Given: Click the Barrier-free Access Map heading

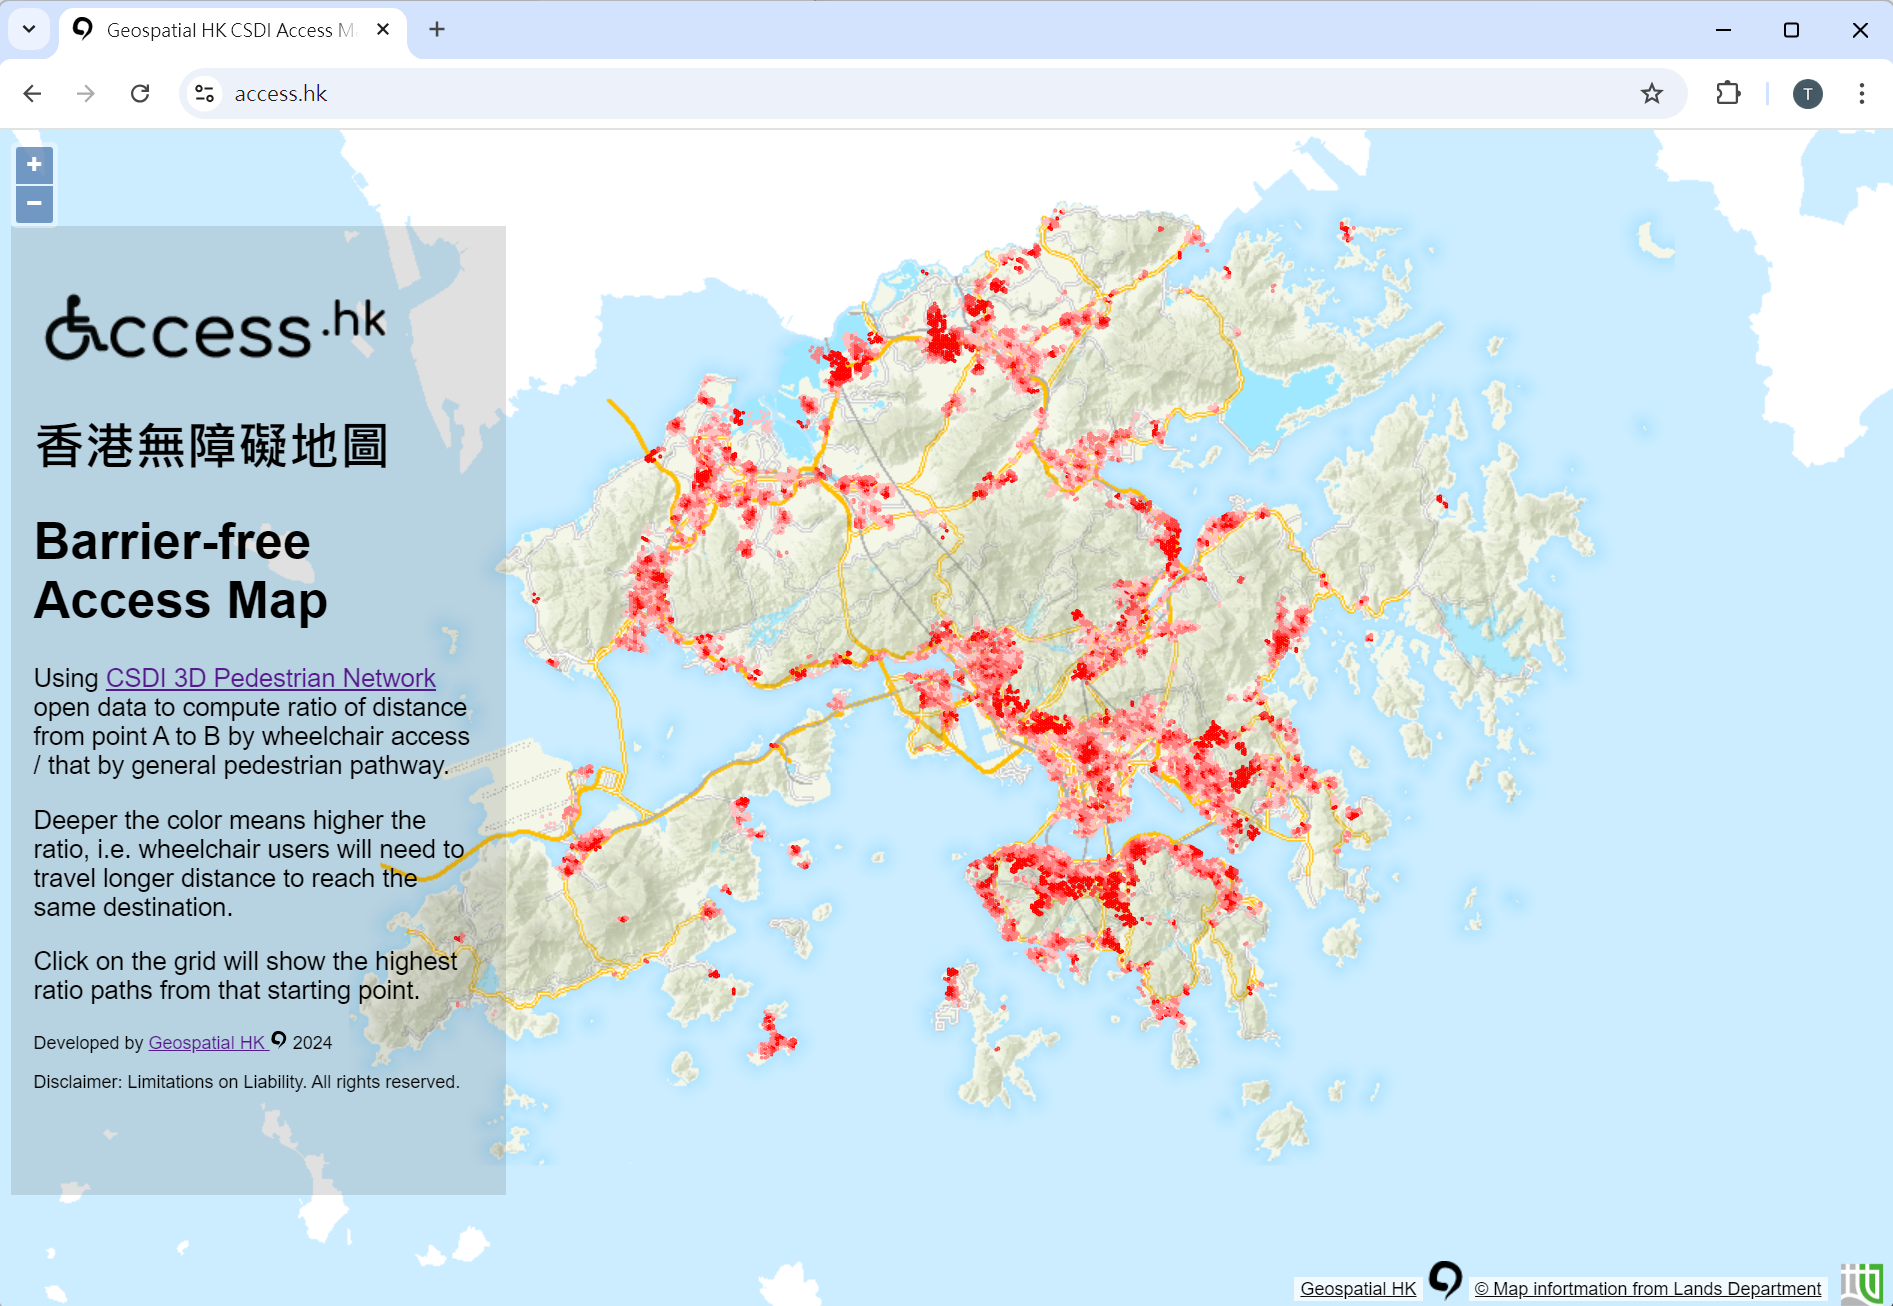Looking at the screenshot, I should point(181,571).
